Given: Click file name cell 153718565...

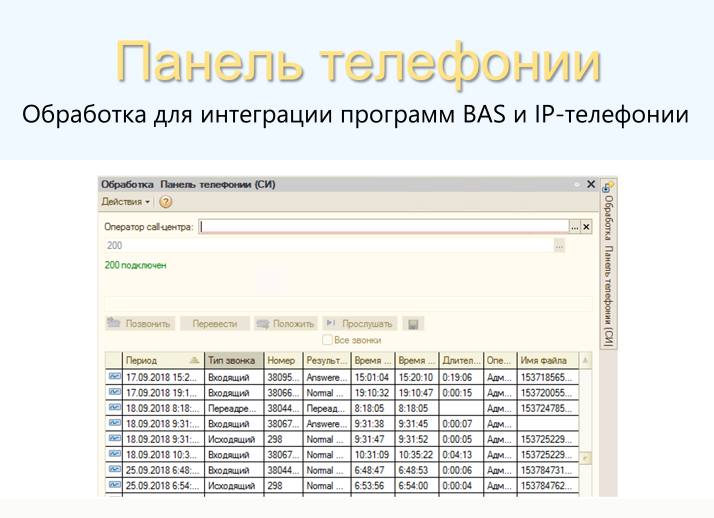Looking at the screenshot, I should (548, 377).
